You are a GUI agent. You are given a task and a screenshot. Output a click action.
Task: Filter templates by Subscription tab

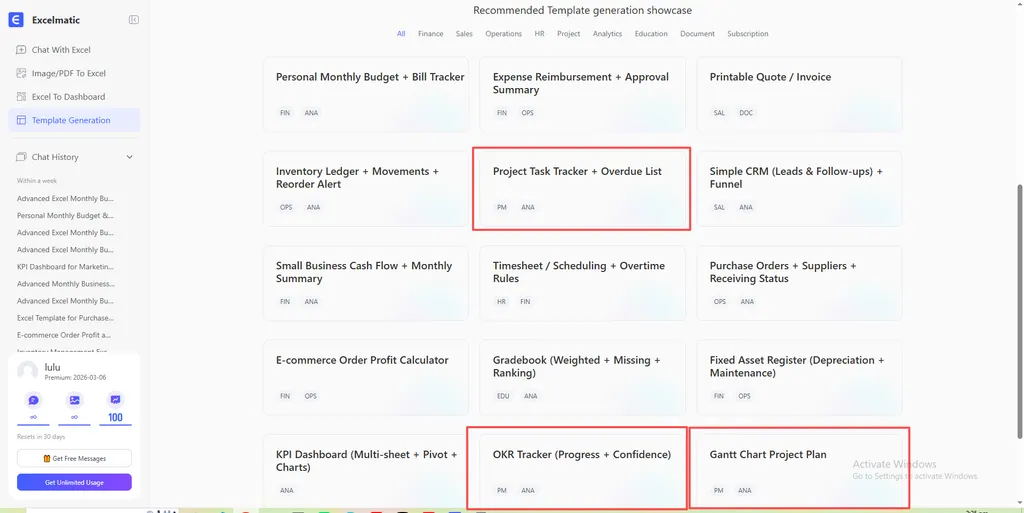(x=748, y=34)
